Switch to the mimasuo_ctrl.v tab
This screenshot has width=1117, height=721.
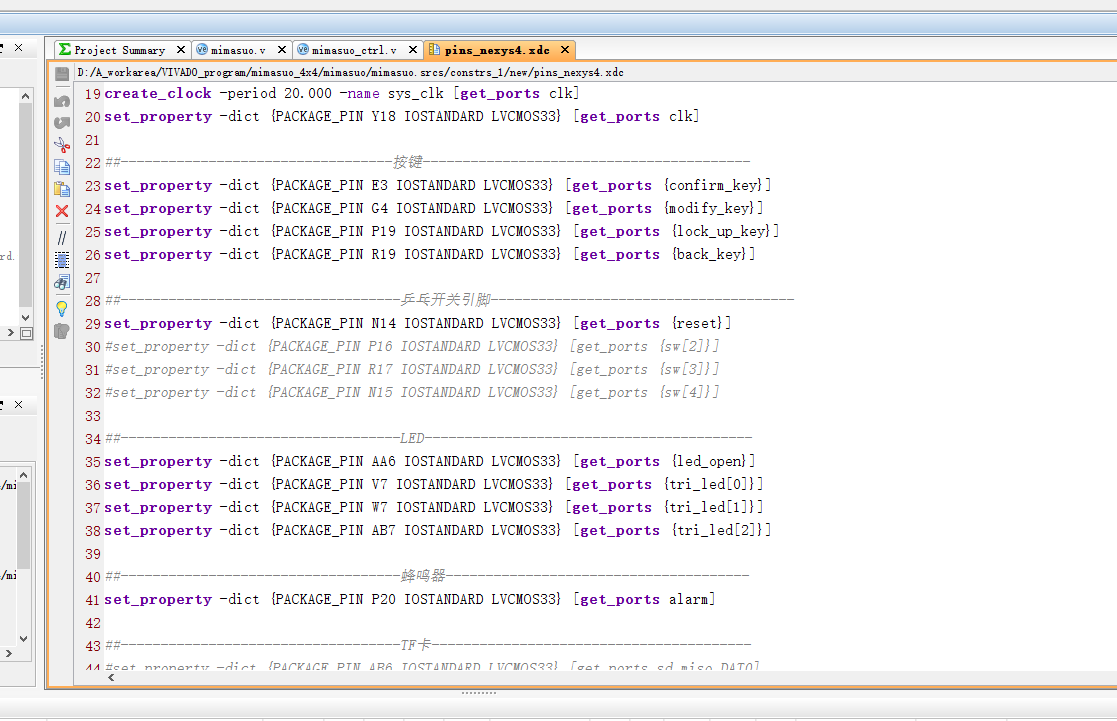(354, 50)
